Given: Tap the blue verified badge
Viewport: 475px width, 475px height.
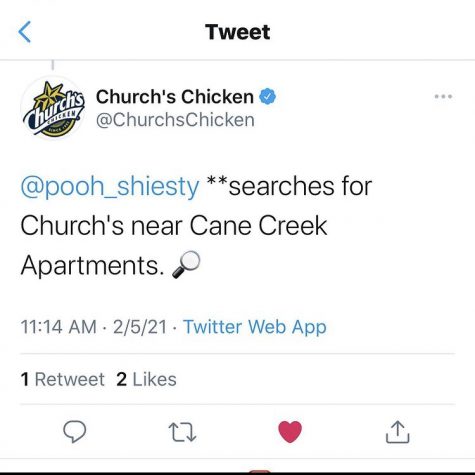Looking at the screenshot, I should point(267,97).
